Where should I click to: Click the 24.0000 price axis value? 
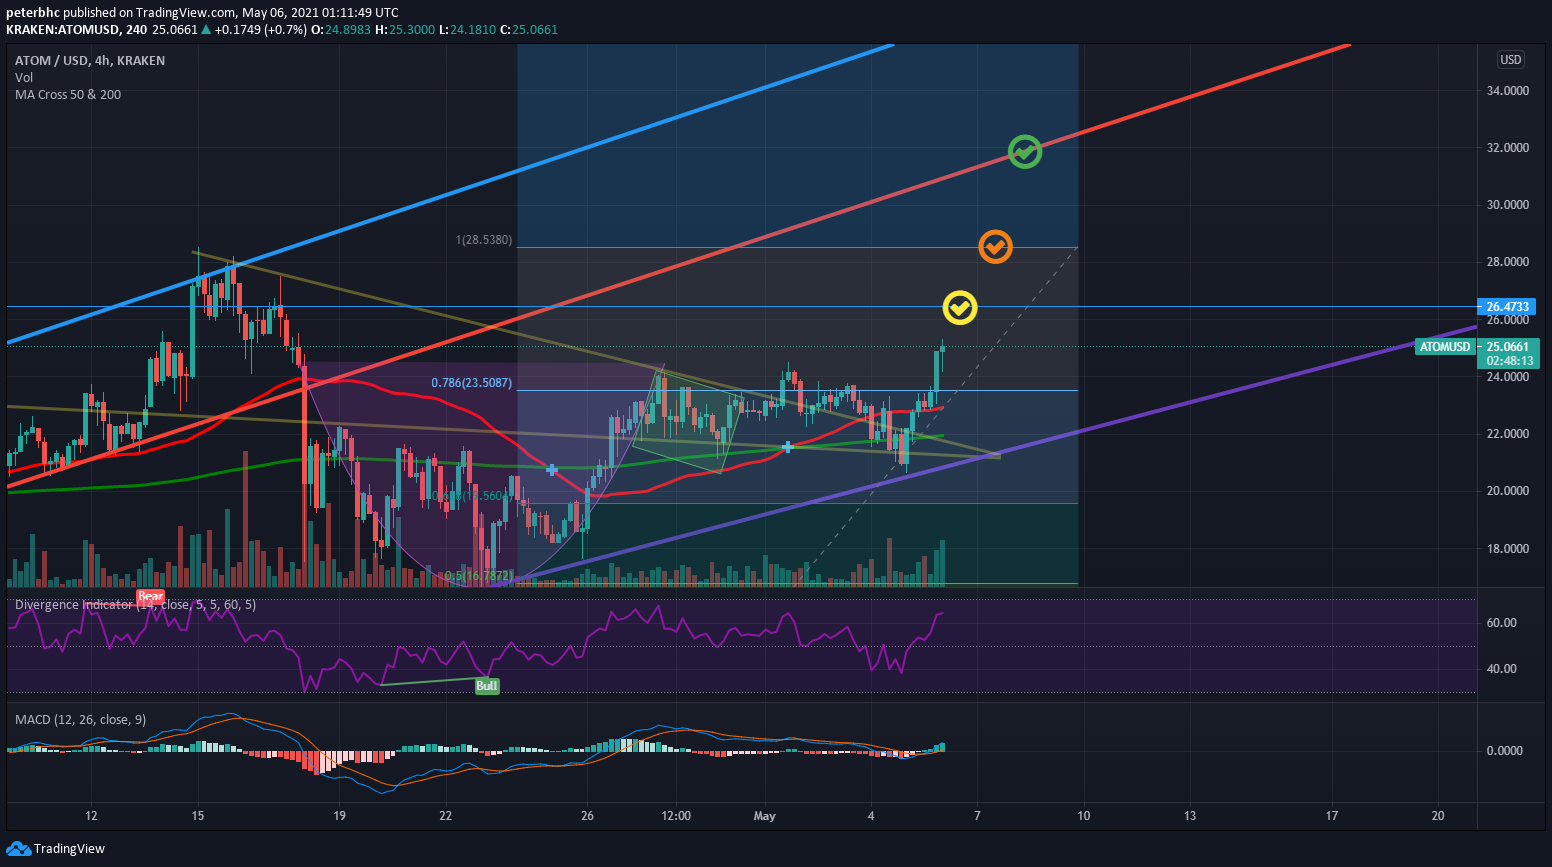tap(1508, 377)
